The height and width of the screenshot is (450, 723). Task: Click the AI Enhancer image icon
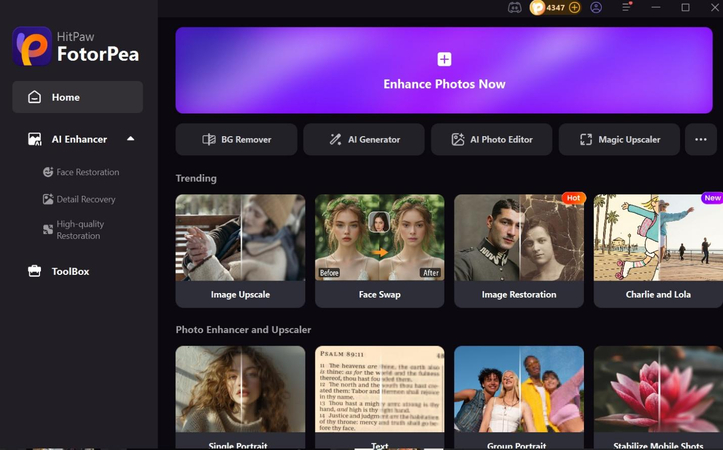tap(35, 139)
